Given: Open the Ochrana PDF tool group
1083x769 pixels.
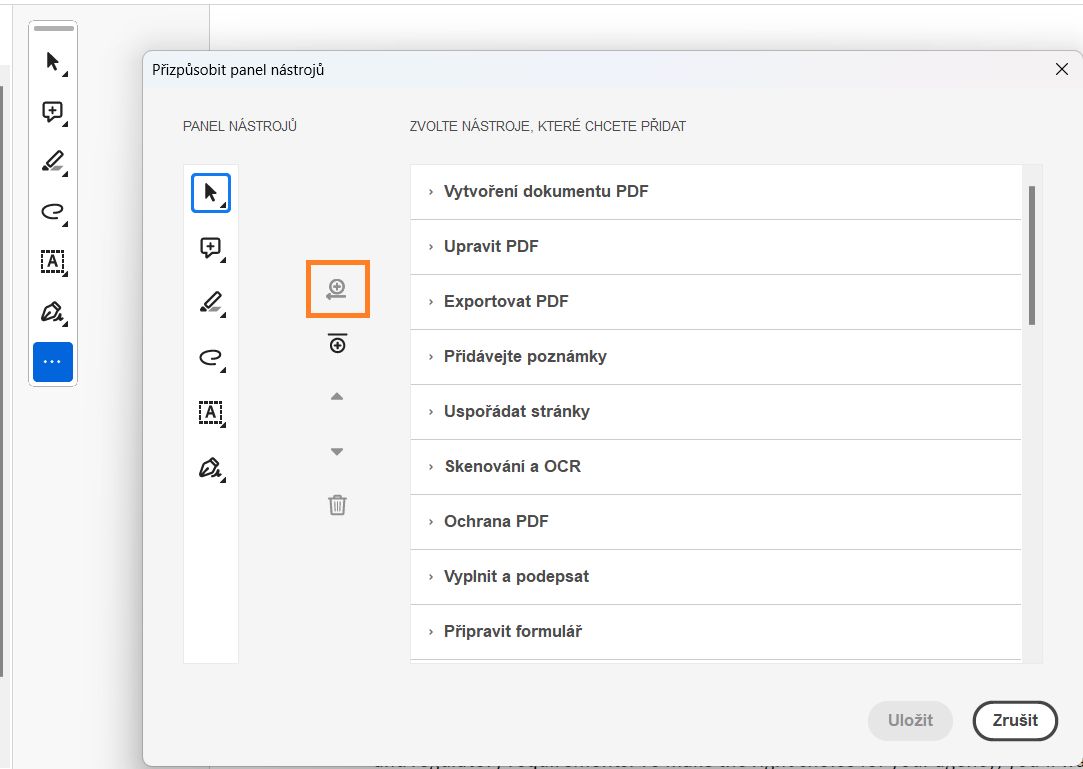Looking at the screenshot, I should coord(496,522).
